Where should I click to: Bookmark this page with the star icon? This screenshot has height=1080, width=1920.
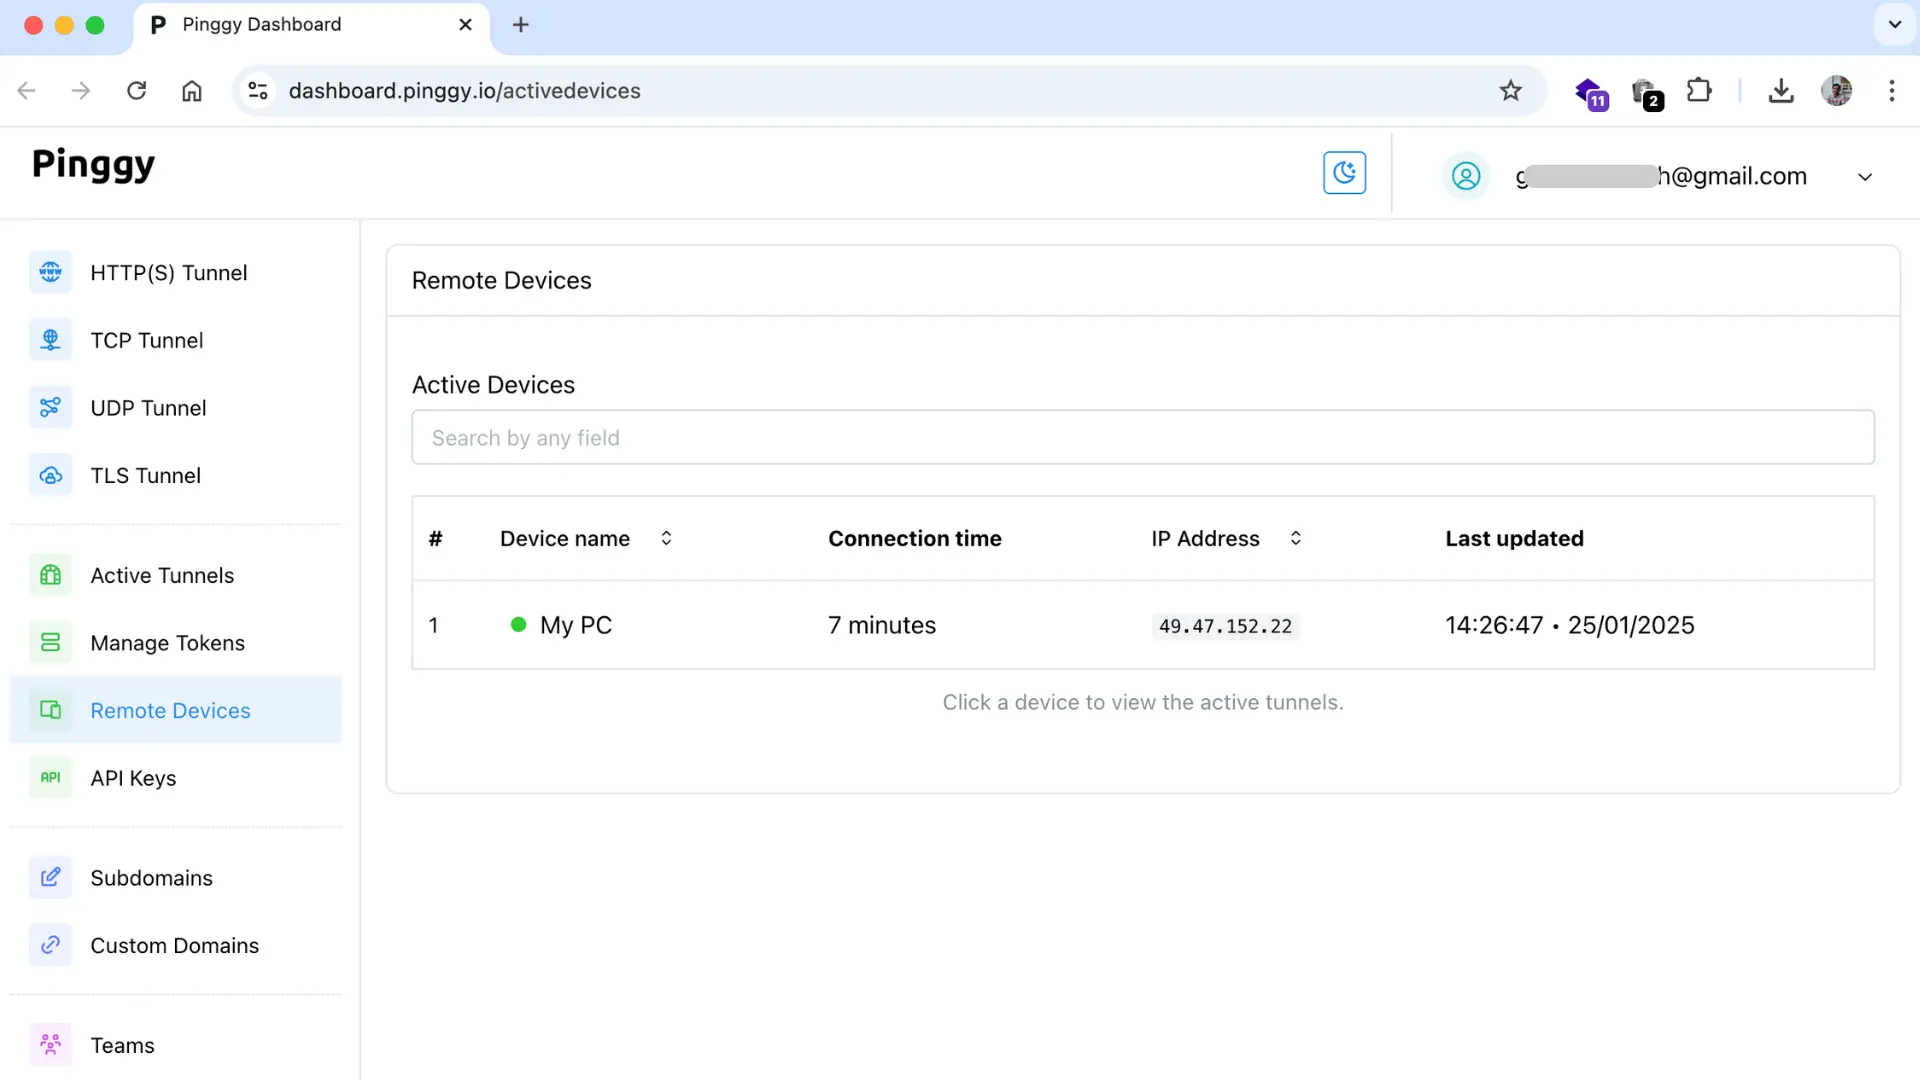click(x=1510, y=91)
